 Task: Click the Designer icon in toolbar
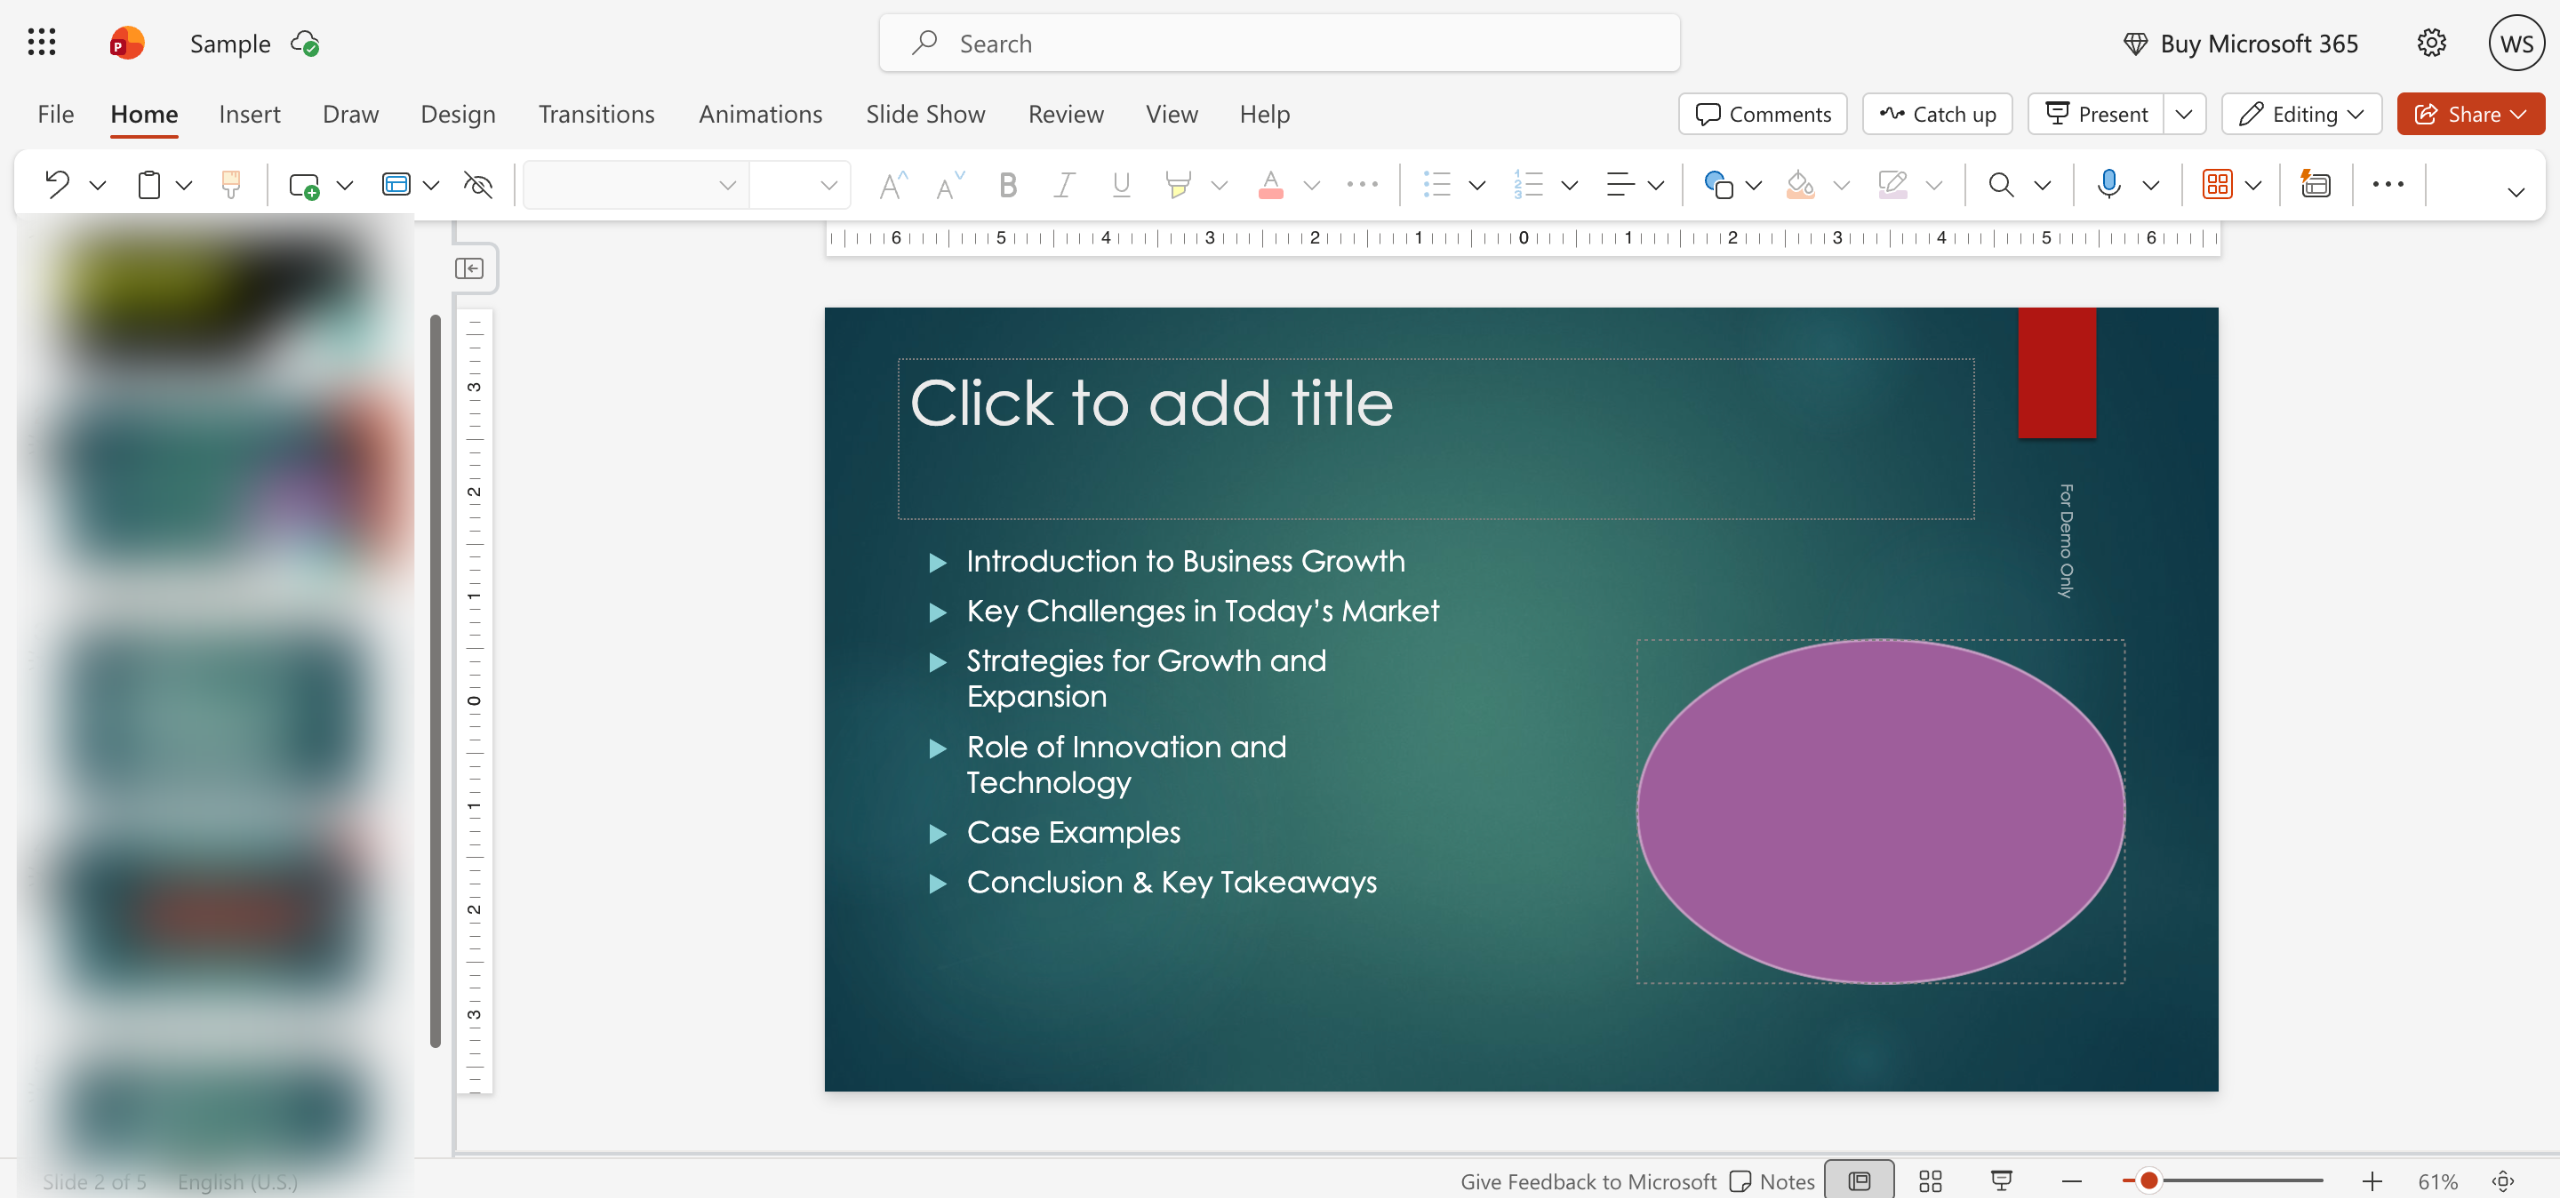tap(2315, 185)
